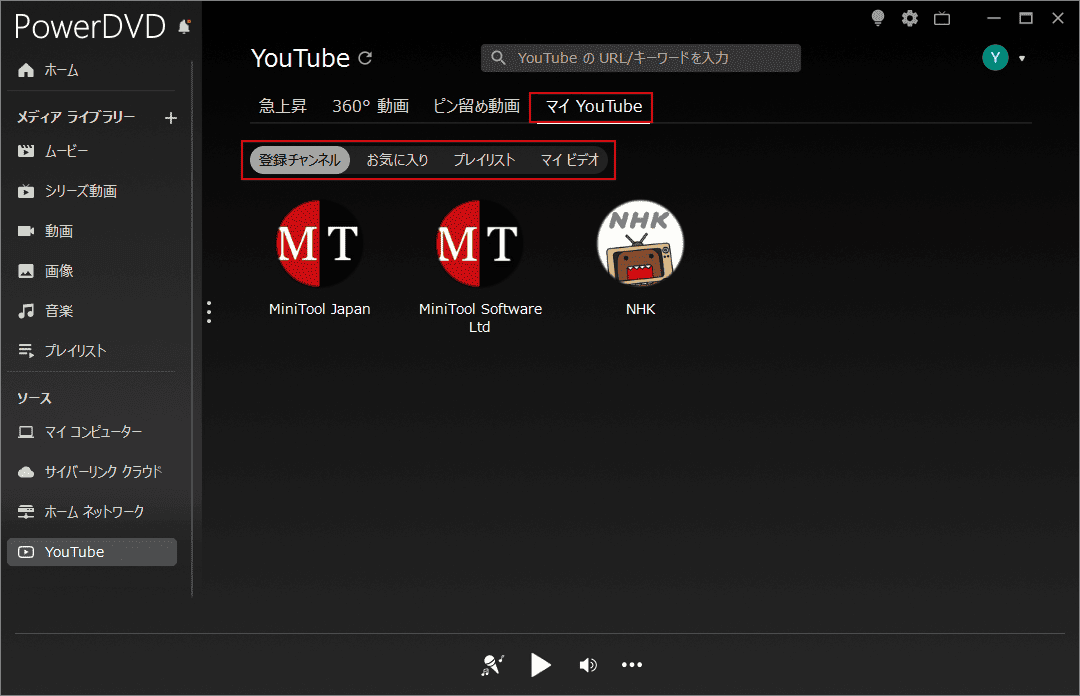Open more playback options ellipsis
Viewport: 1080px width, 696px height.
(632, 665)
